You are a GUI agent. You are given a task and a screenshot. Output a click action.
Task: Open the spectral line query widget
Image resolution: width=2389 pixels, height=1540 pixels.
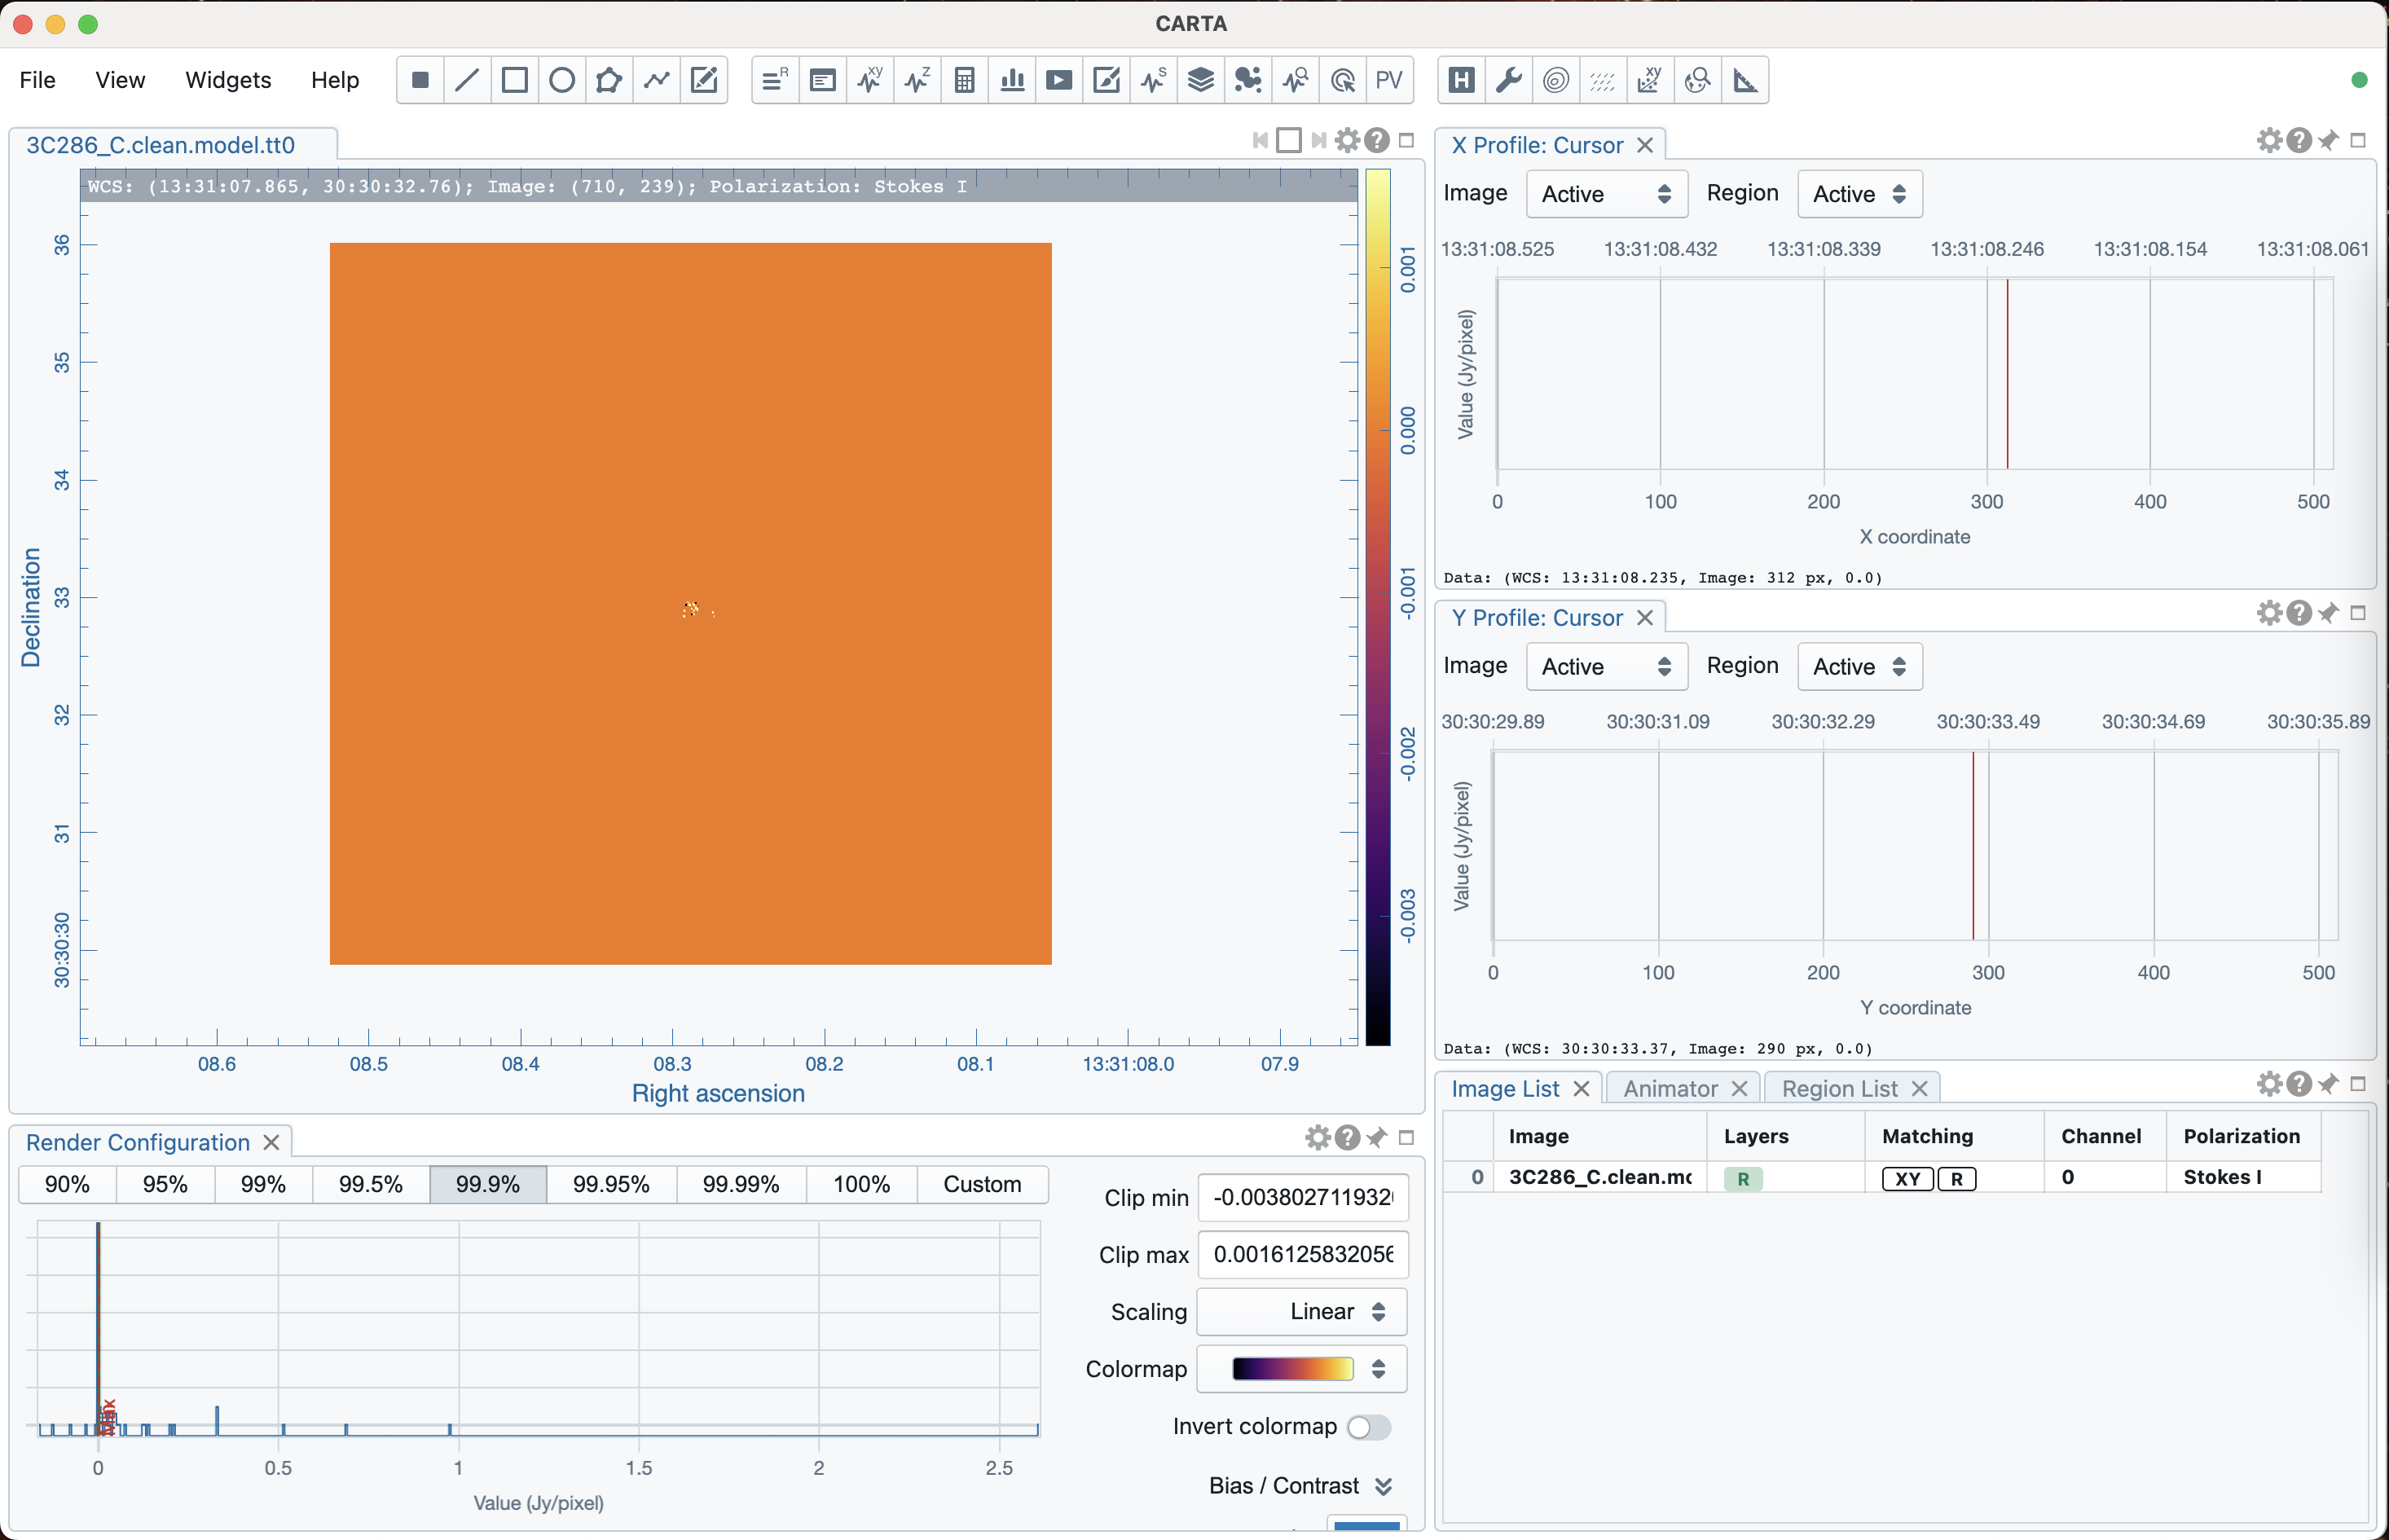tap(1296, 80)
